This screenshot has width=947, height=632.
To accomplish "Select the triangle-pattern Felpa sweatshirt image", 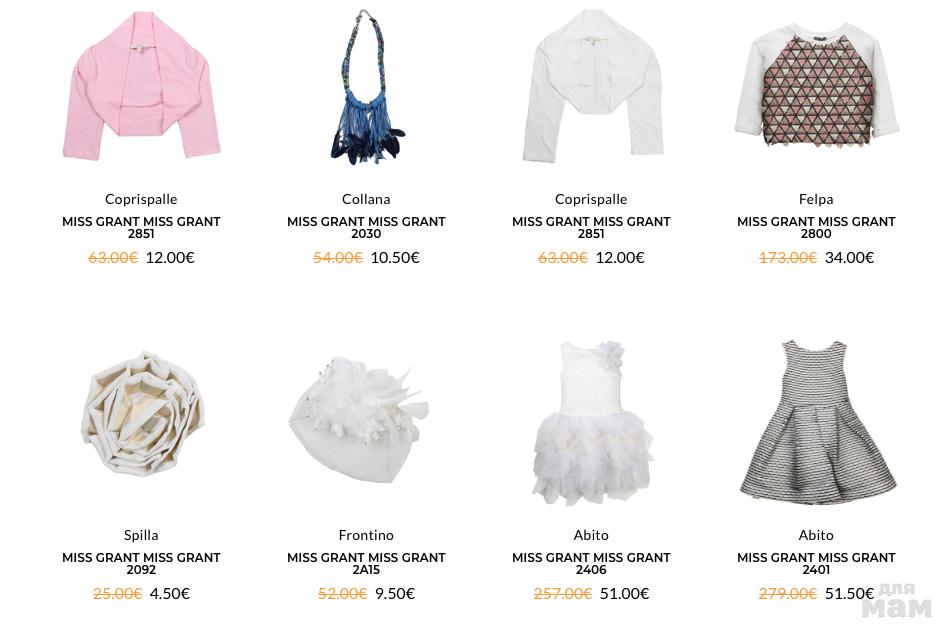I will pos(816,88).
